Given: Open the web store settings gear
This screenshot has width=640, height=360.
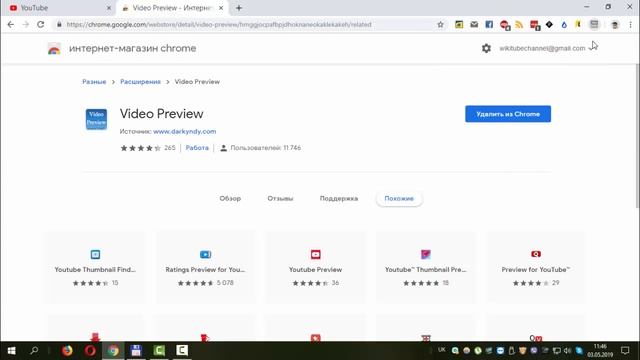Looking at the screenshot, I should click(x=486, y=48).
